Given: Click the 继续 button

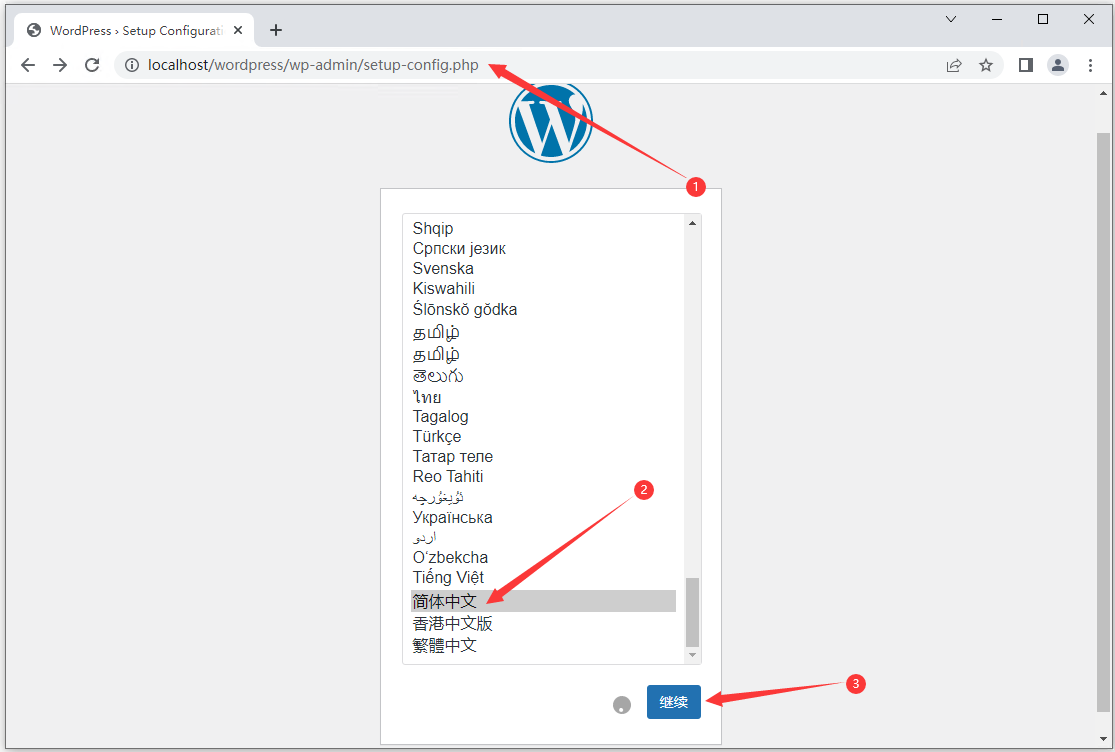Looking at the screenshot, I should 673,702.
